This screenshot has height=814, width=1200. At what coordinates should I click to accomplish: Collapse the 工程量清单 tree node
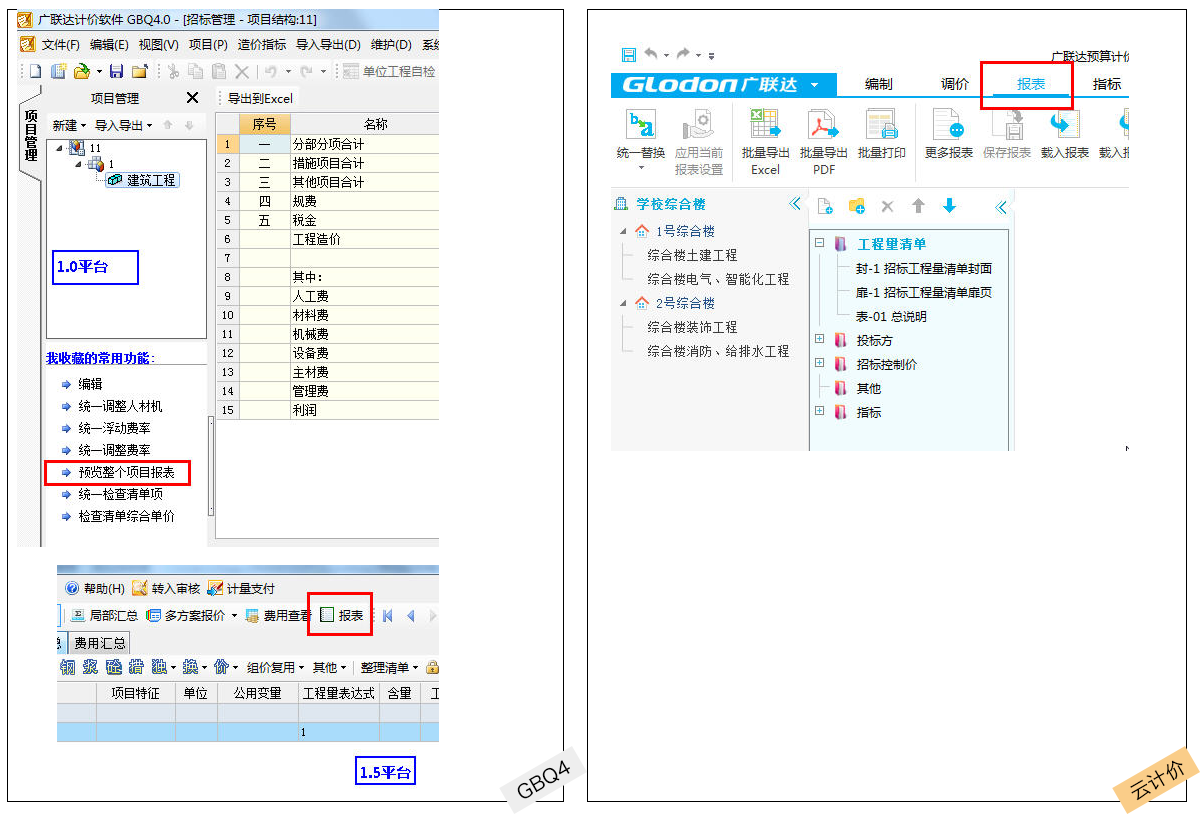coord(819,244)
